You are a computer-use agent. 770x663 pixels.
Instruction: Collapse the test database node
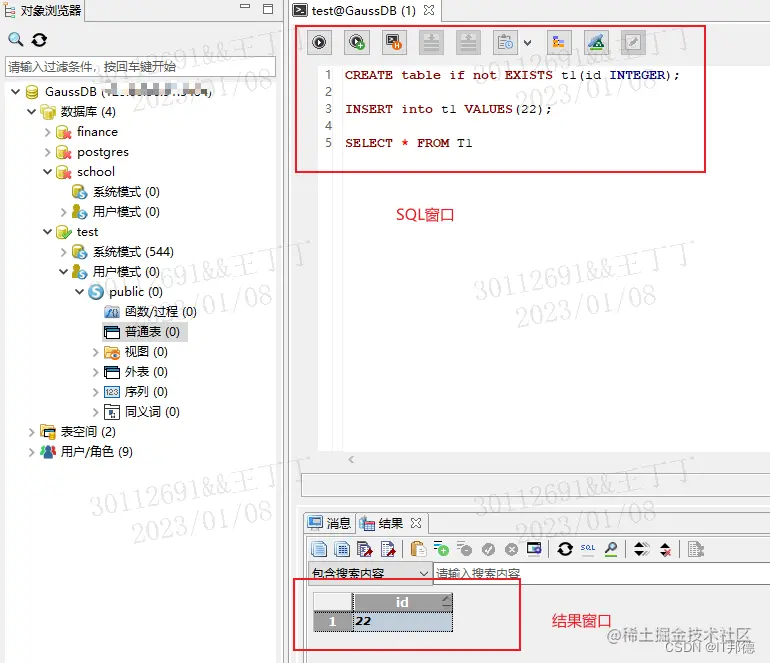(x=48, y=232)
